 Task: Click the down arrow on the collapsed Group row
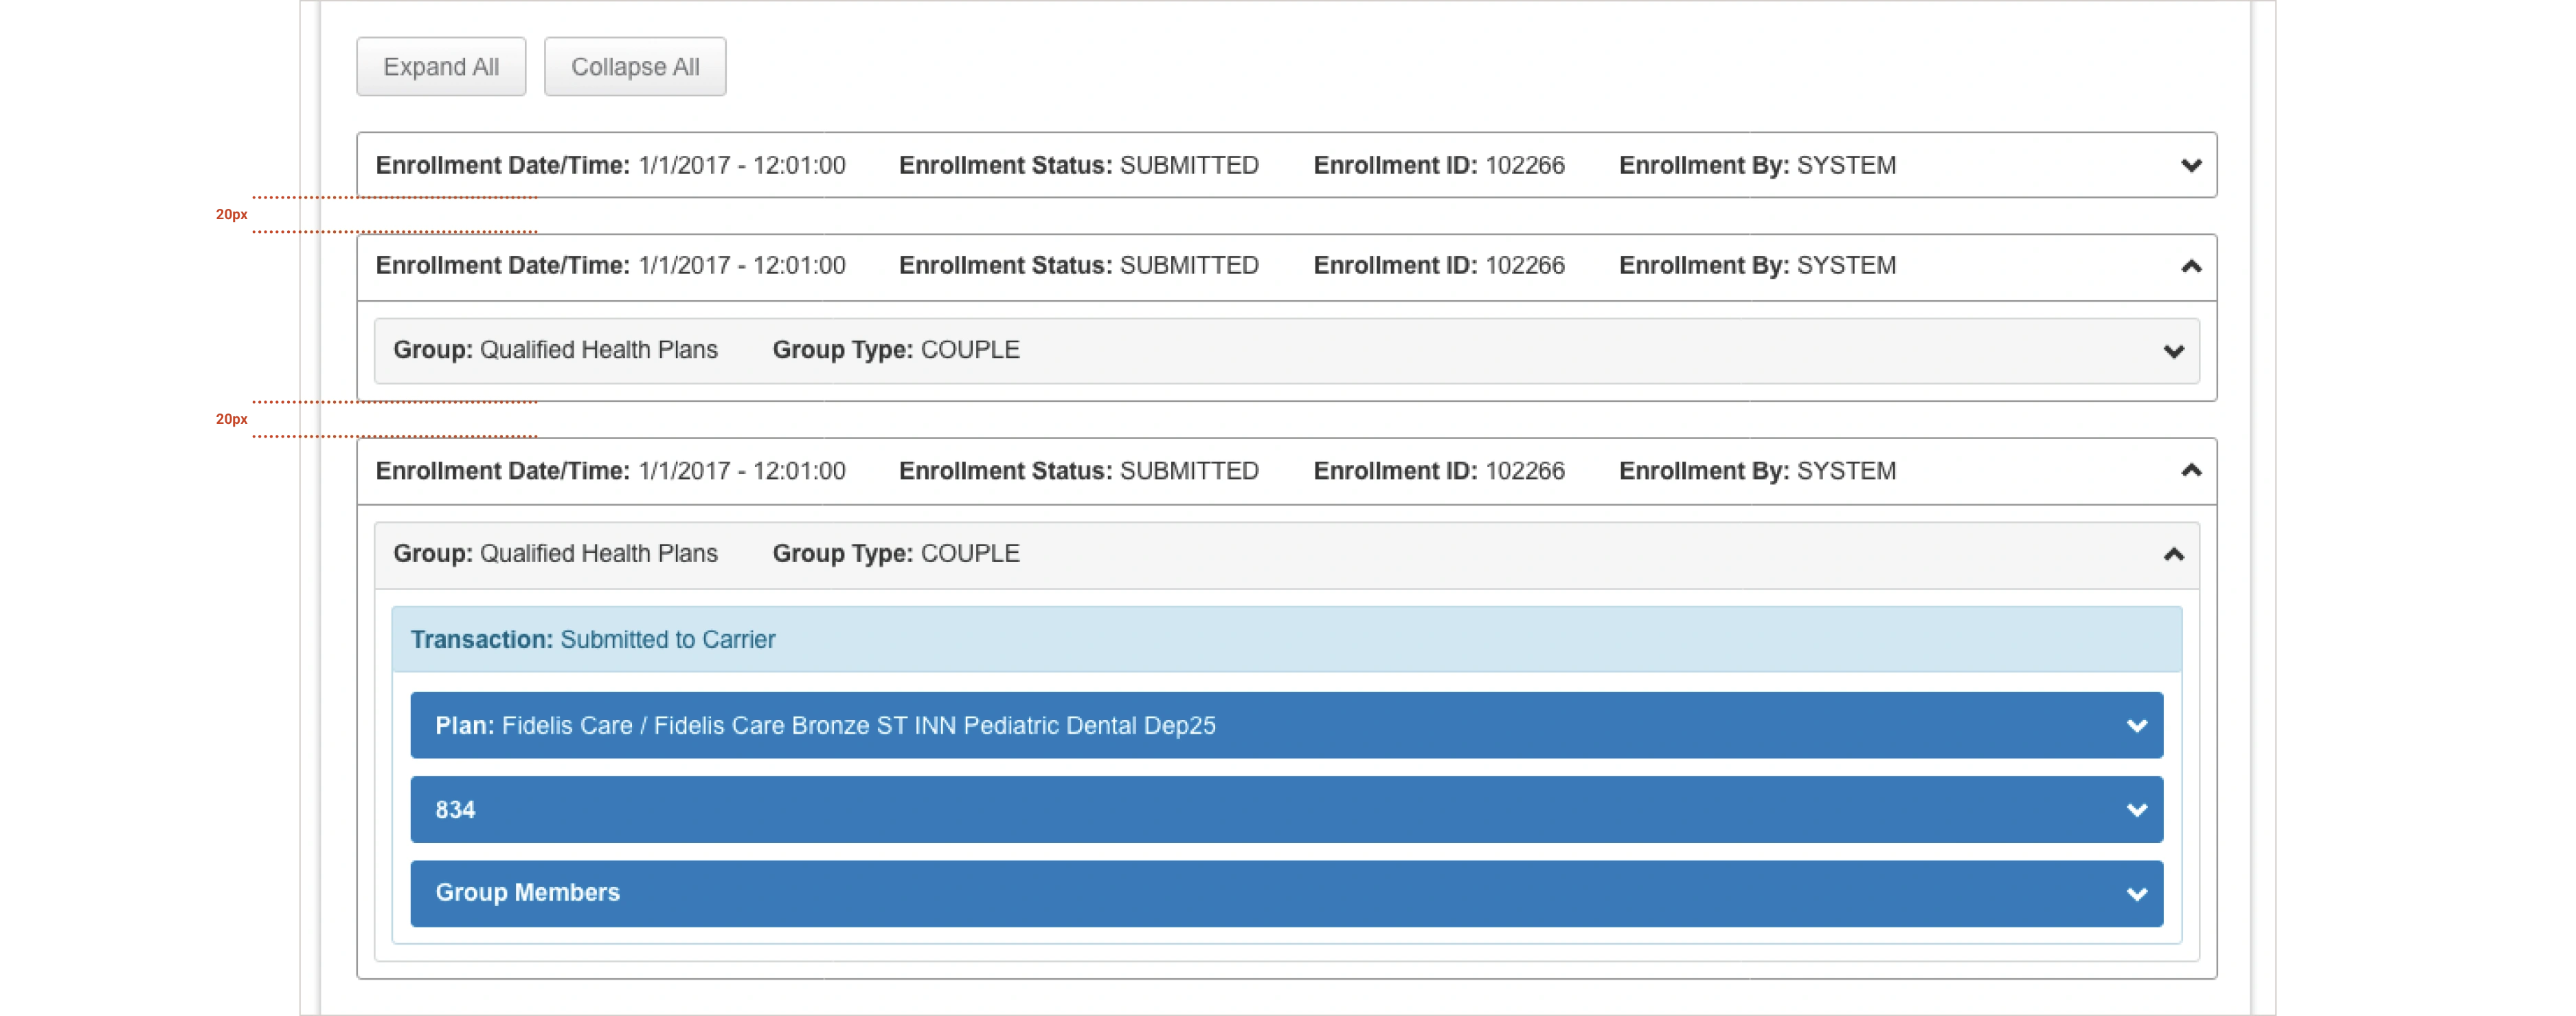pyautogui.click(x=2173, y=351)
